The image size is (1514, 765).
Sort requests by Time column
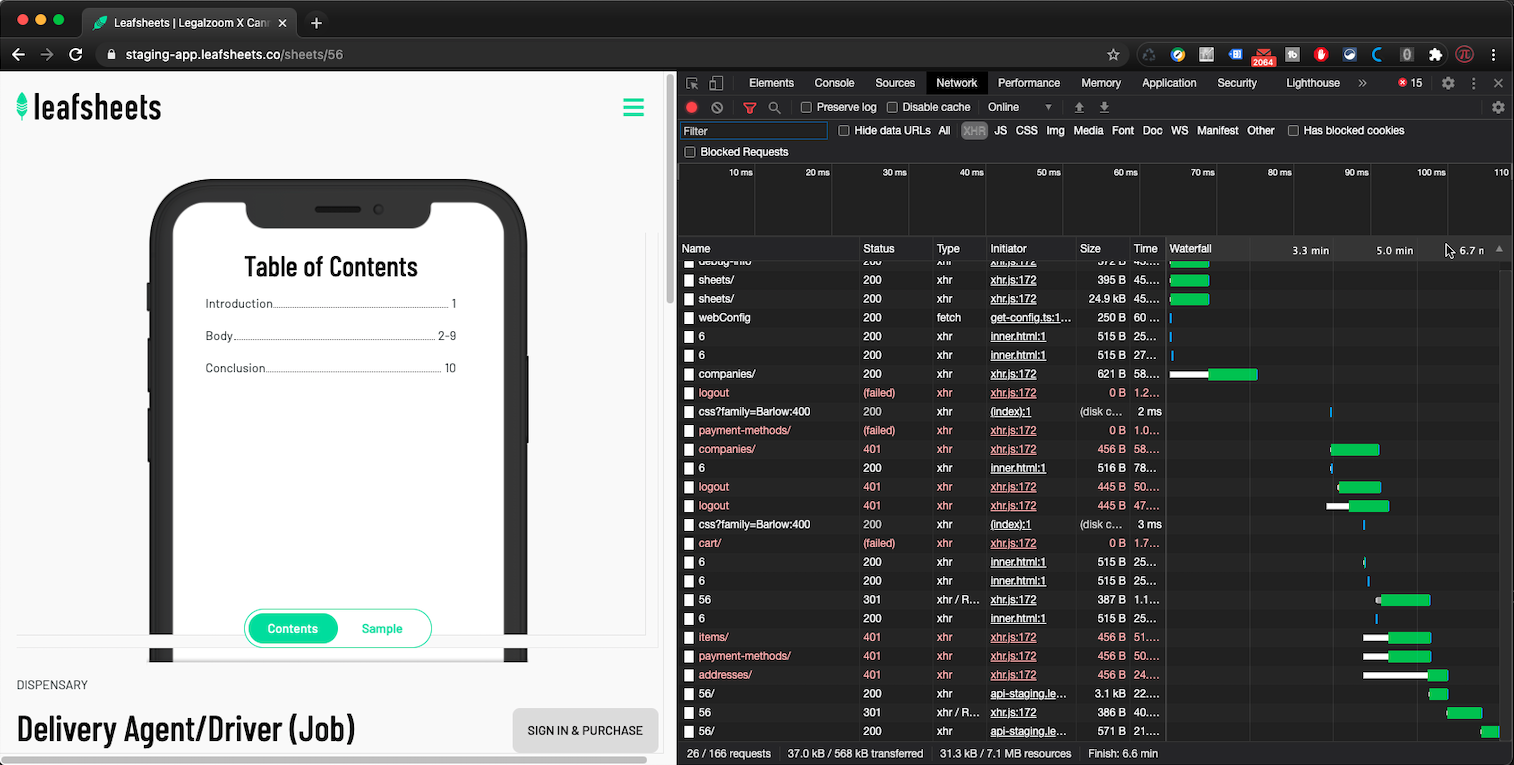(1146, 249)
